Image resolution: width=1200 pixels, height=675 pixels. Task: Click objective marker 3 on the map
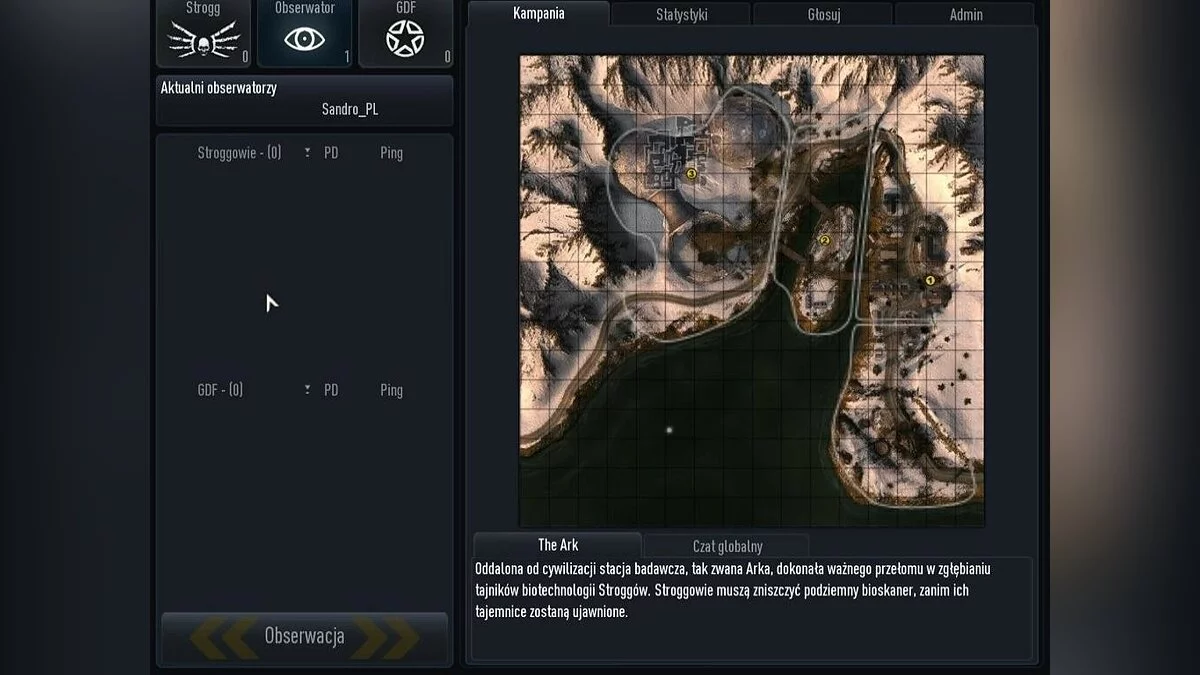tap(691, 173)
